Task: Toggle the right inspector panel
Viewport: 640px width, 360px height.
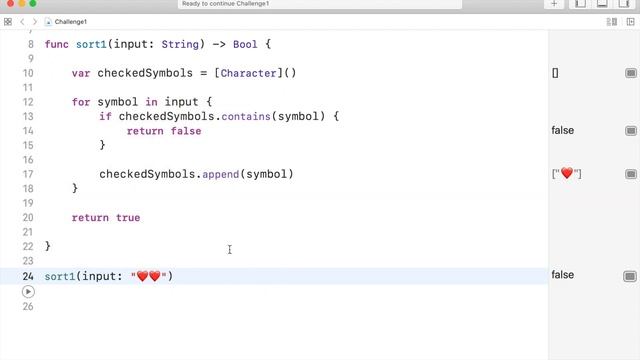Action: (x=624, y=4)
